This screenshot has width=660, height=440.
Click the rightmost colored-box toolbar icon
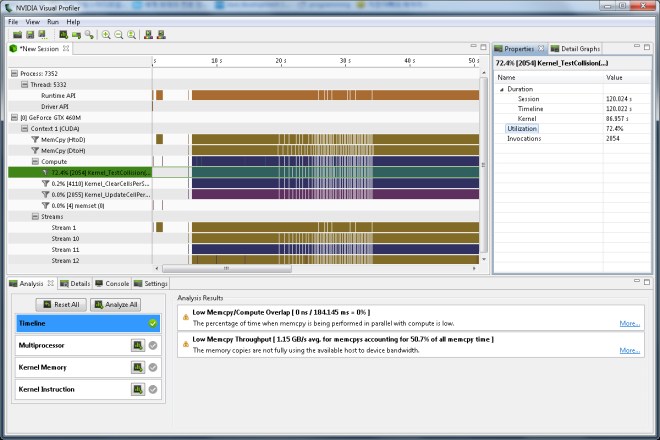(x=161, y=35)
